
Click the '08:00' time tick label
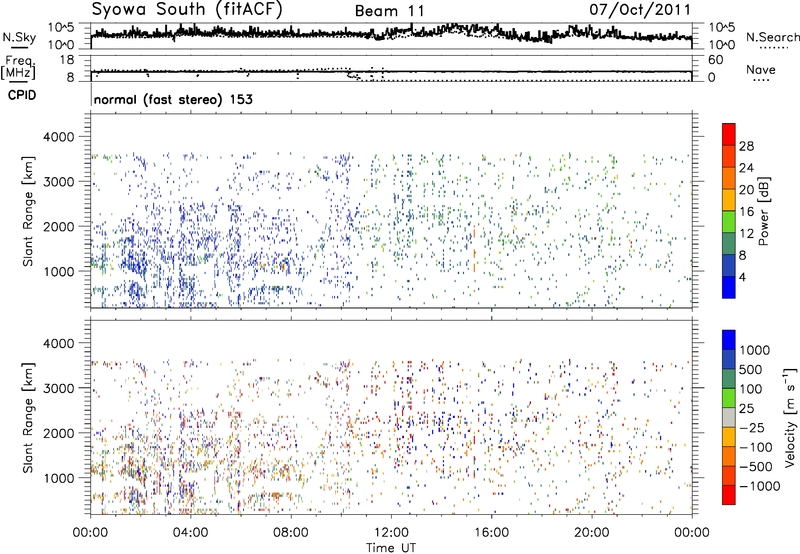pyautogui.click(x=291, y=533)
